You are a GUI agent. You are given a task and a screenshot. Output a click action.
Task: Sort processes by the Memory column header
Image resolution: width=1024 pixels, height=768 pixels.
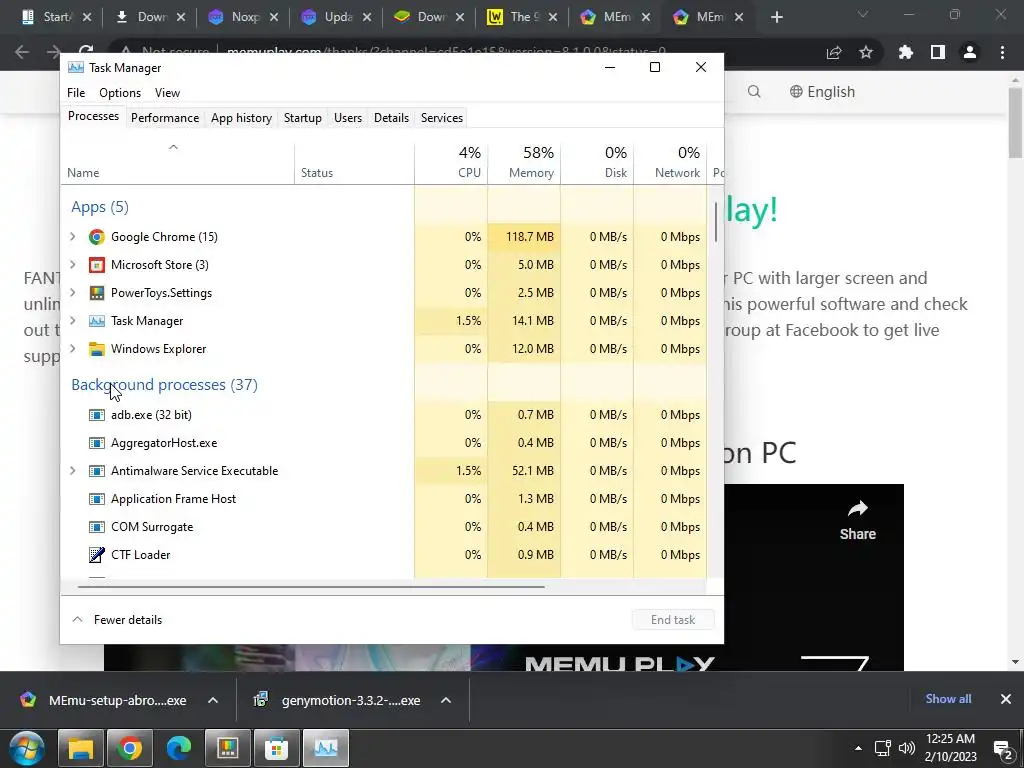(524, 162)
